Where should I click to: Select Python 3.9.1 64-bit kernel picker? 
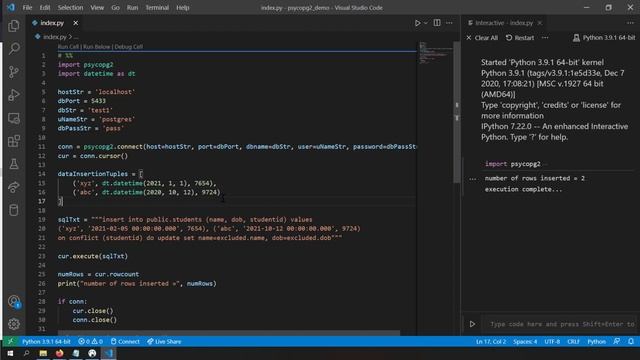coord(604,38)
